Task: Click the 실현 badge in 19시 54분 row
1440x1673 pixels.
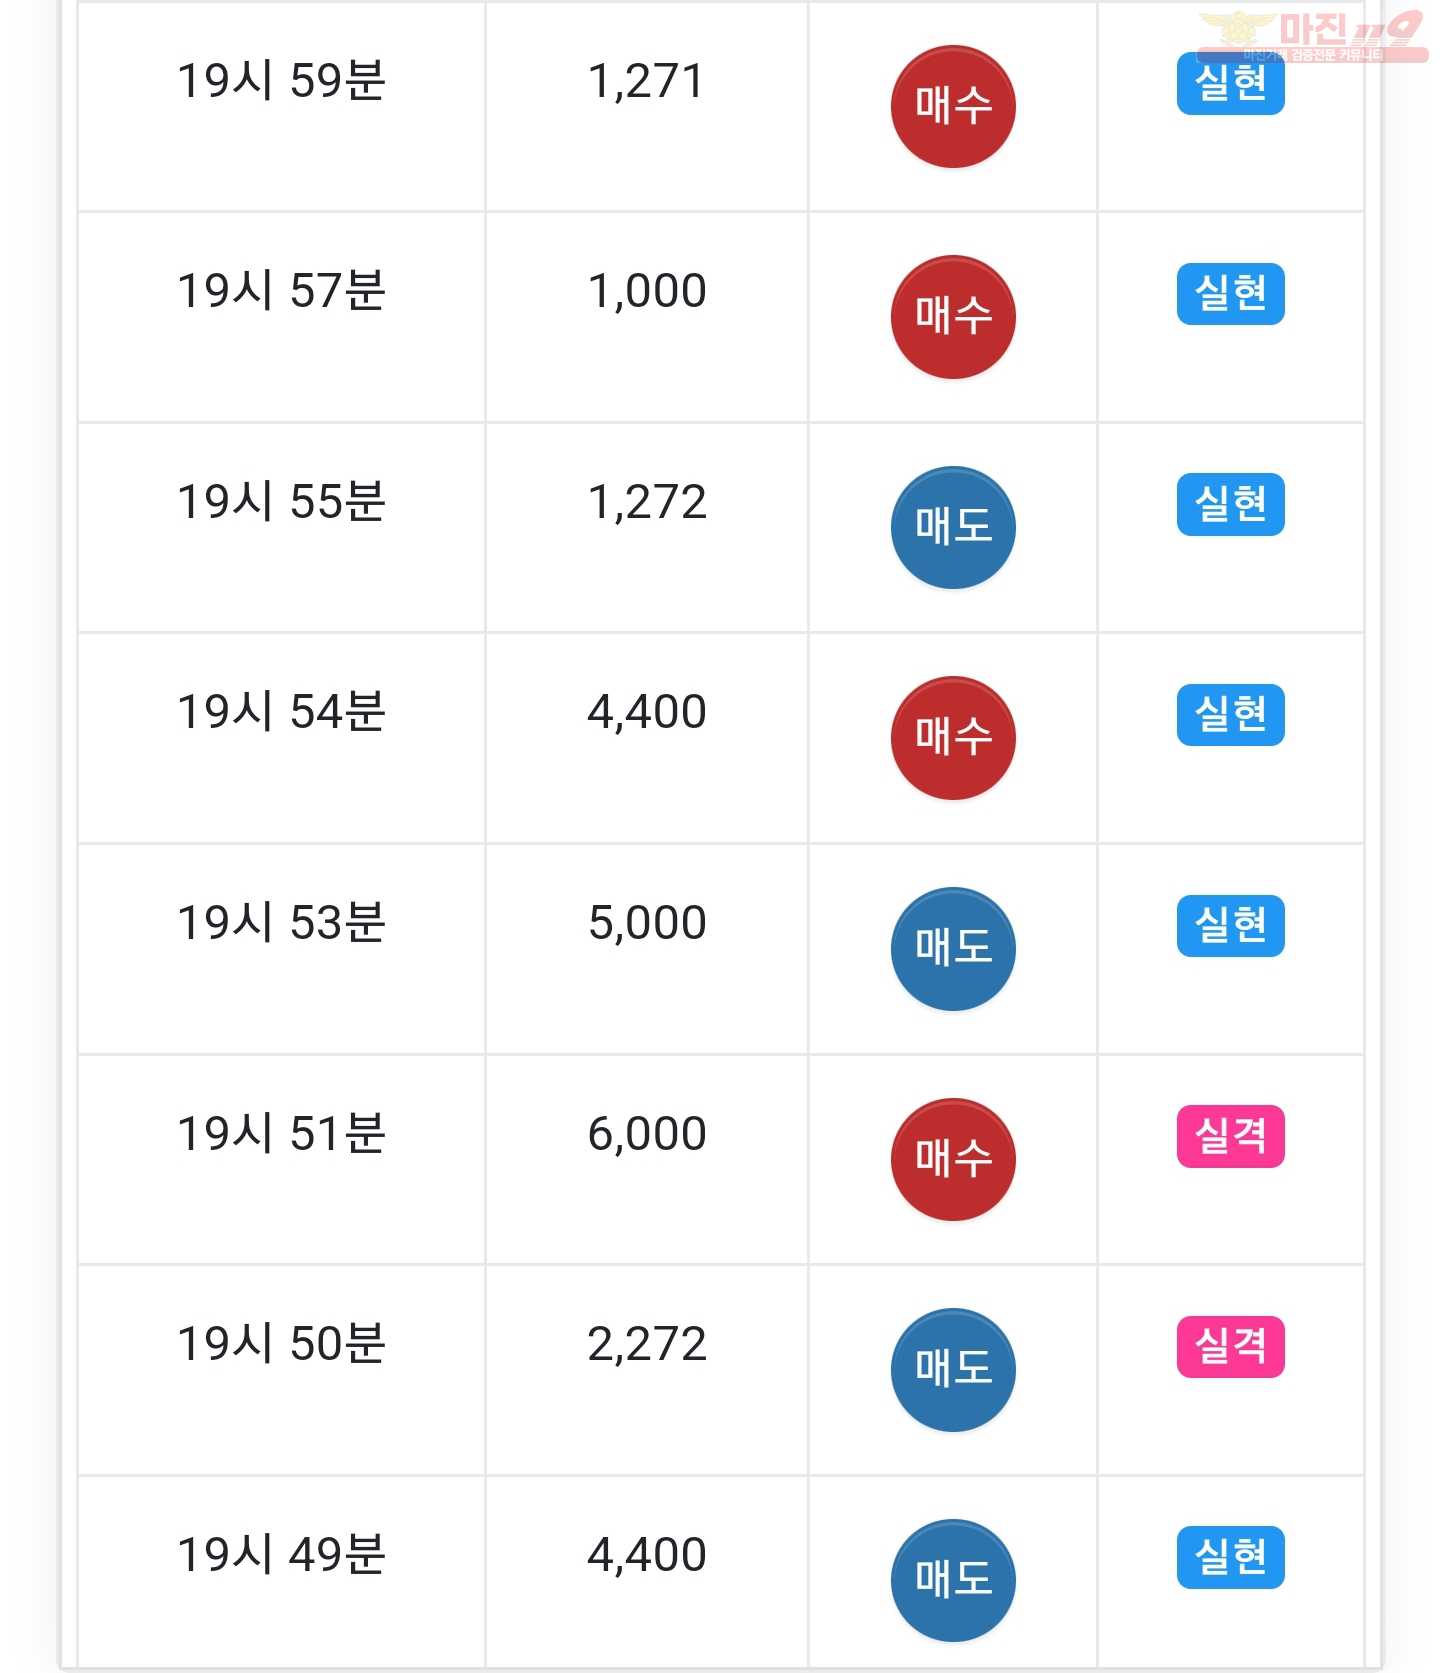Action: 1230,715
